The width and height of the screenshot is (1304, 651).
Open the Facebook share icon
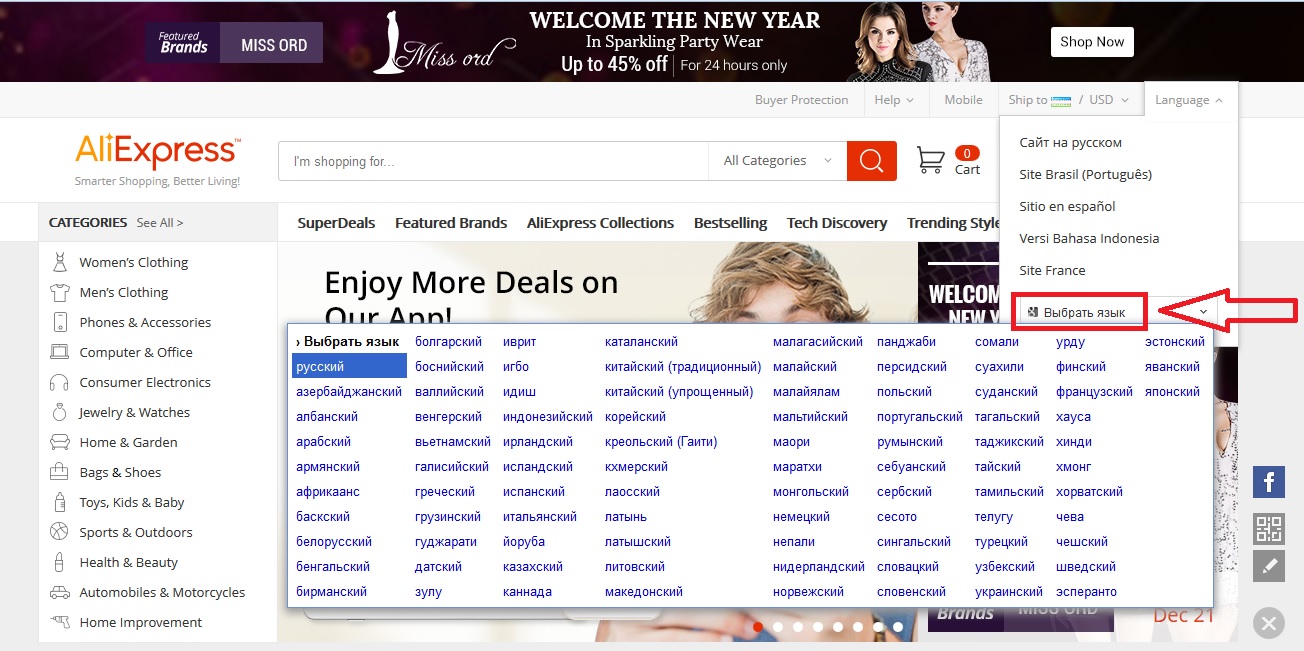click(1269, 483)
